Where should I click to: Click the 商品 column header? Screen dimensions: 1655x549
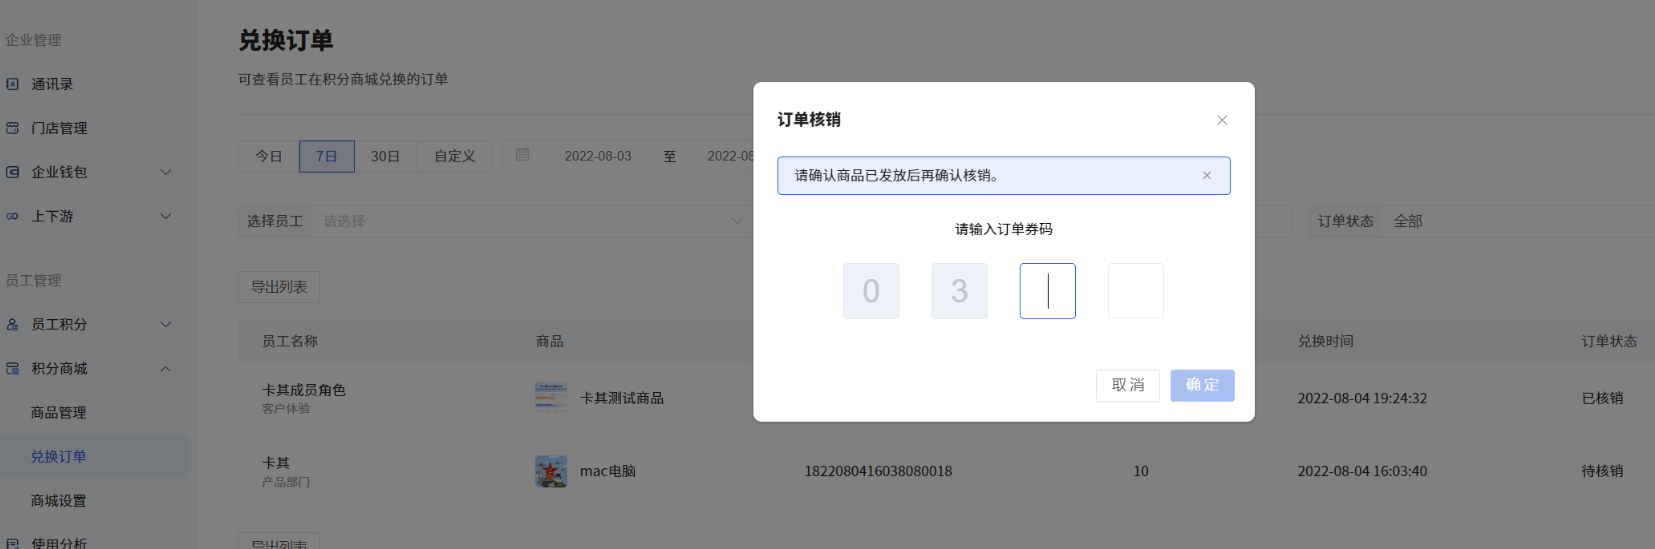coord(550,341)
